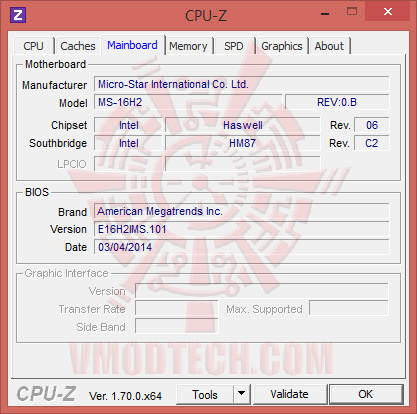Select the Chipset Intel vendor field
The height and width of the screenshot is (414, 417).
(x=128, y=125)
